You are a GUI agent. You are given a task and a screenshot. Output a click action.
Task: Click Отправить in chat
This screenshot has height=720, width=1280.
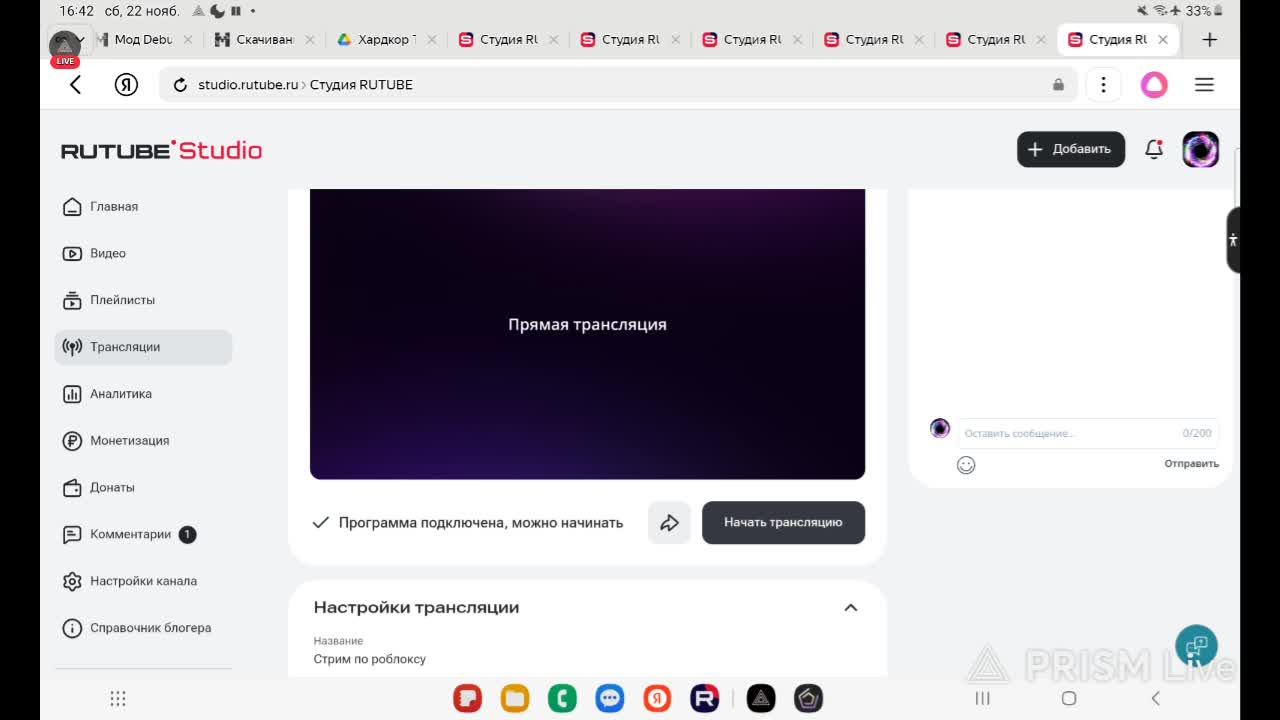click(1191, 464)
